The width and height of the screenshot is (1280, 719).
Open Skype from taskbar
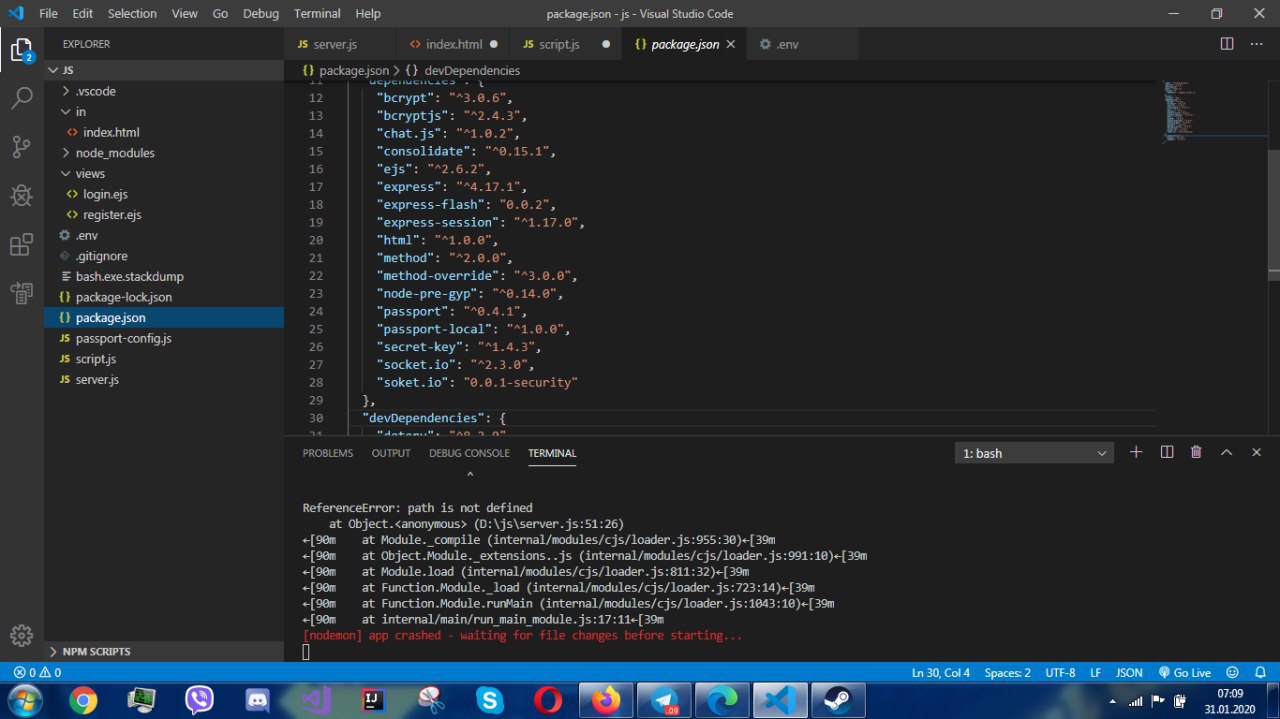pos(490,700)
